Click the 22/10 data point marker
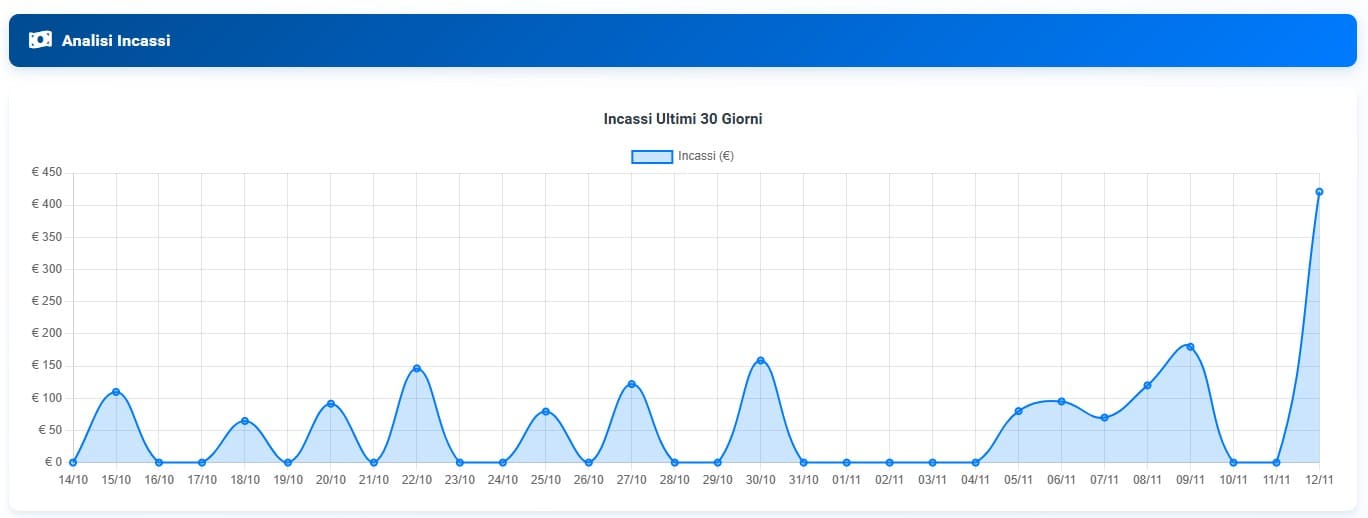1368x518 pixels. (417, 368)
